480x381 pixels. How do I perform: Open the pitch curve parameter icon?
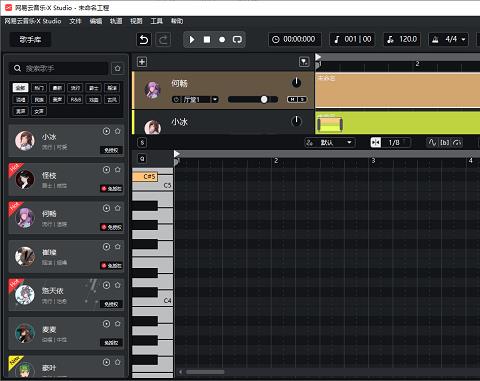pyautogui.click(x=432, y=143)
